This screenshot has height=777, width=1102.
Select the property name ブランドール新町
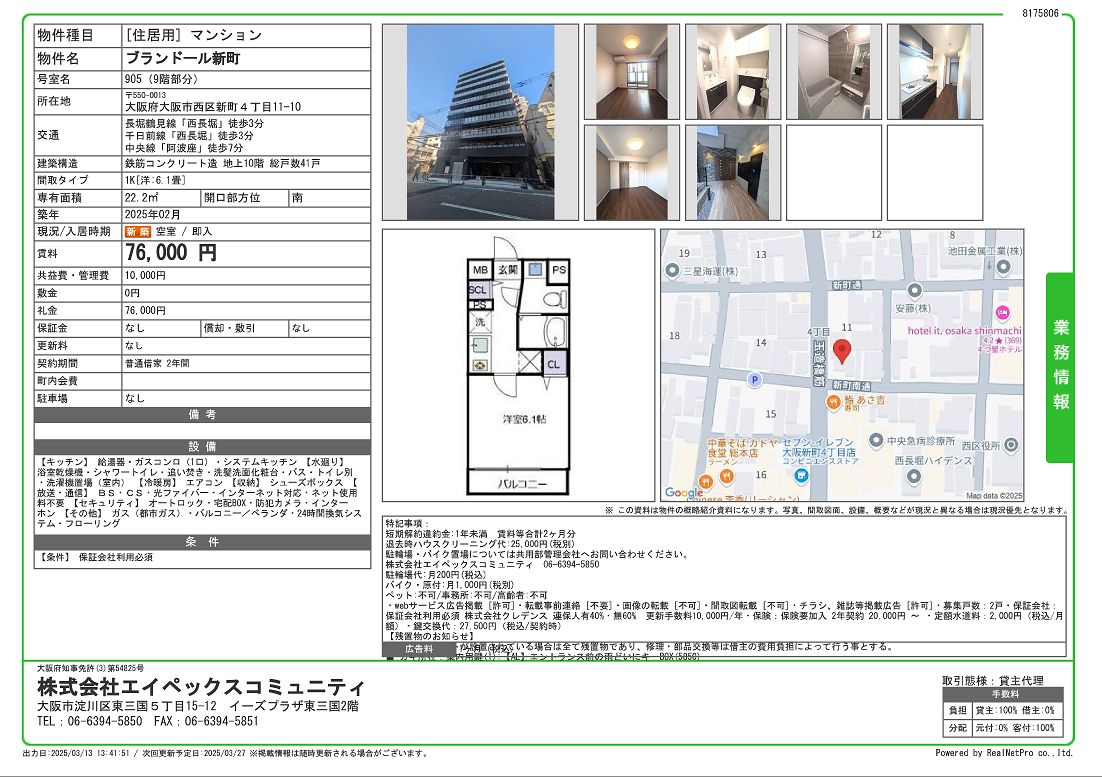pos(183,58)
